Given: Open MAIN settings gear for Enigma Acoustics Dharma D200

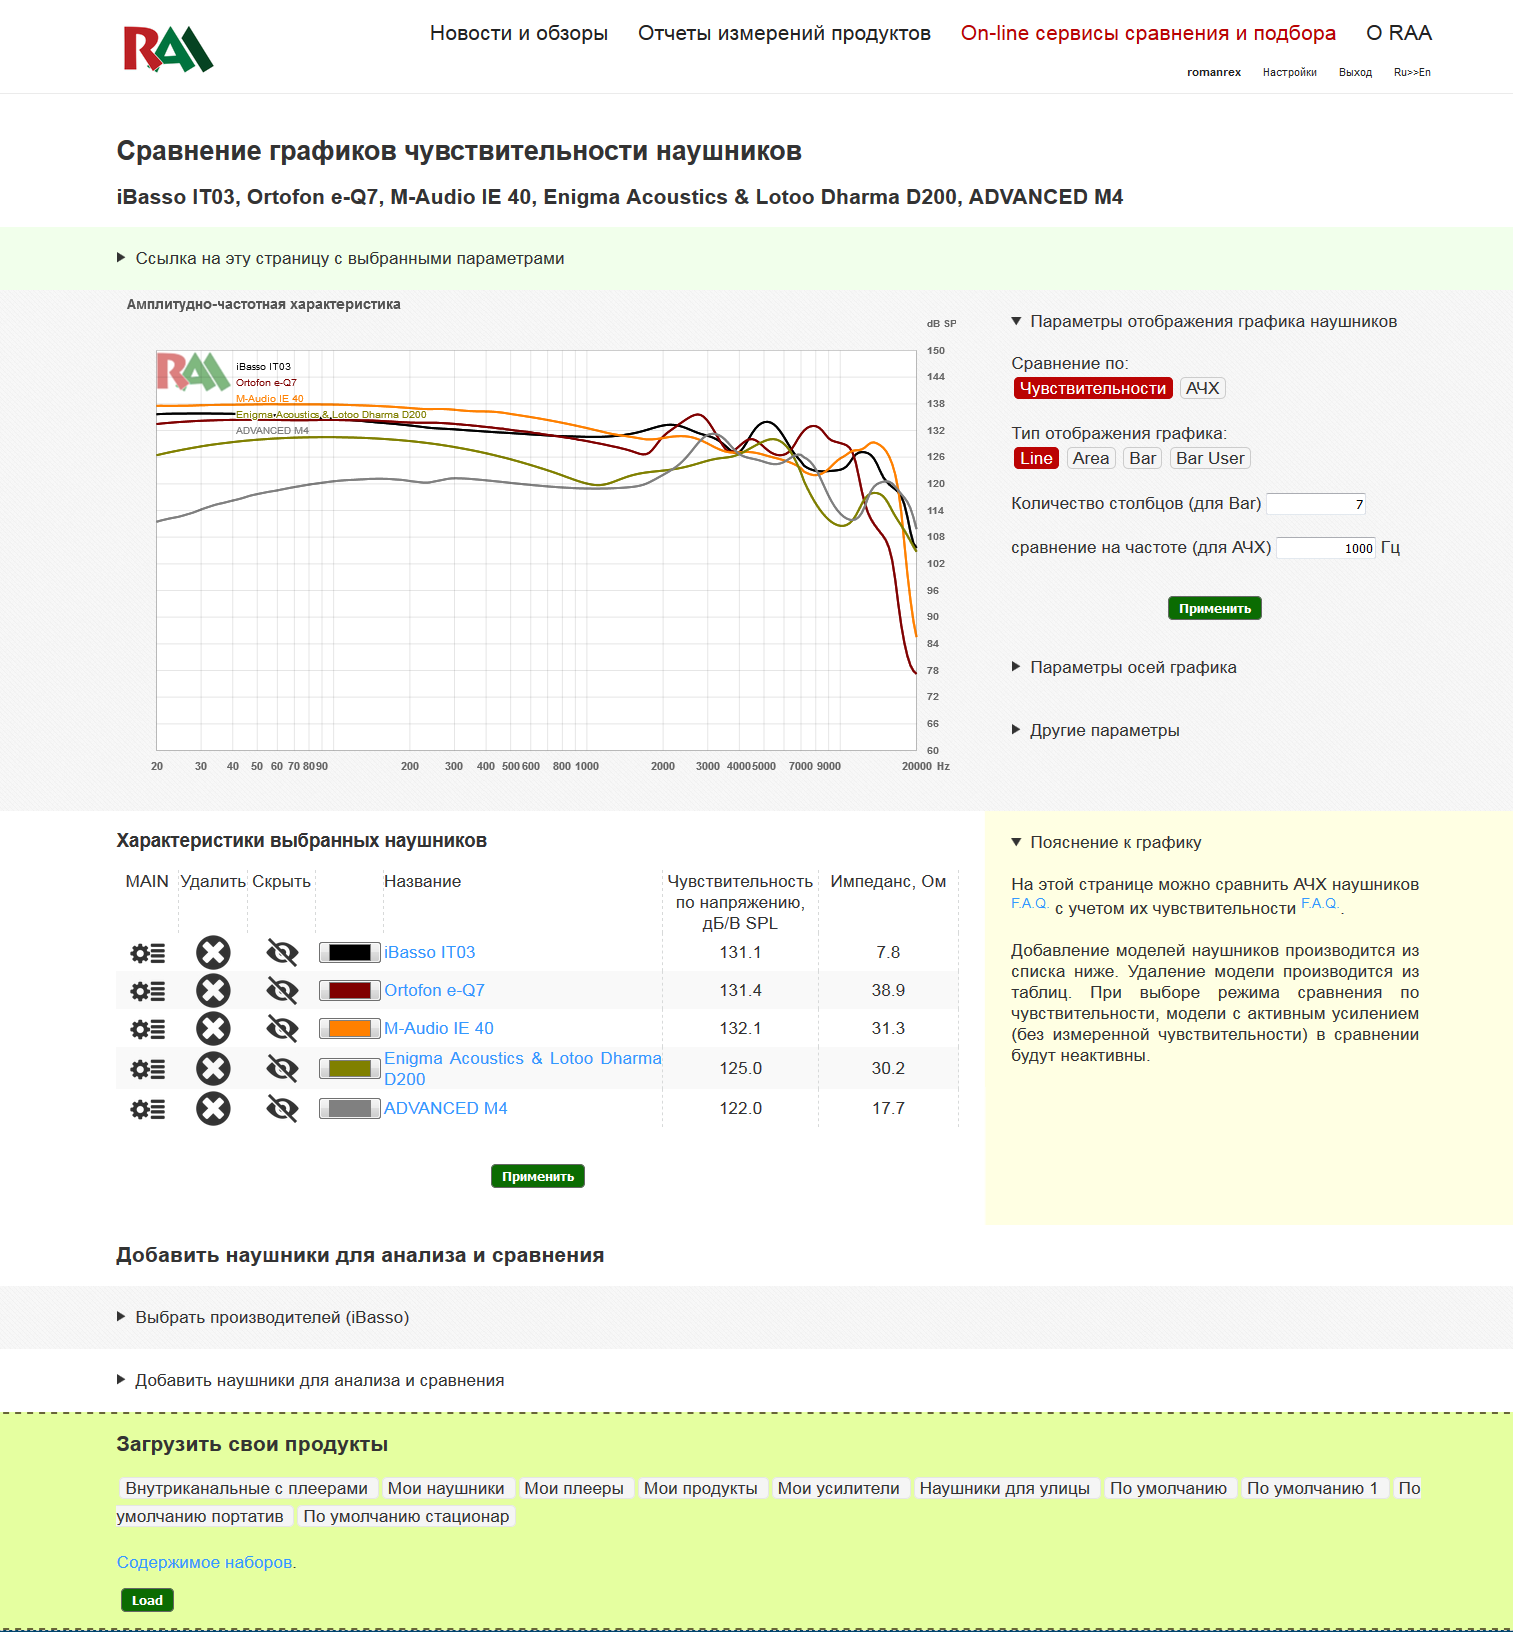Looking at the screenshot, I should point(147,1069).
